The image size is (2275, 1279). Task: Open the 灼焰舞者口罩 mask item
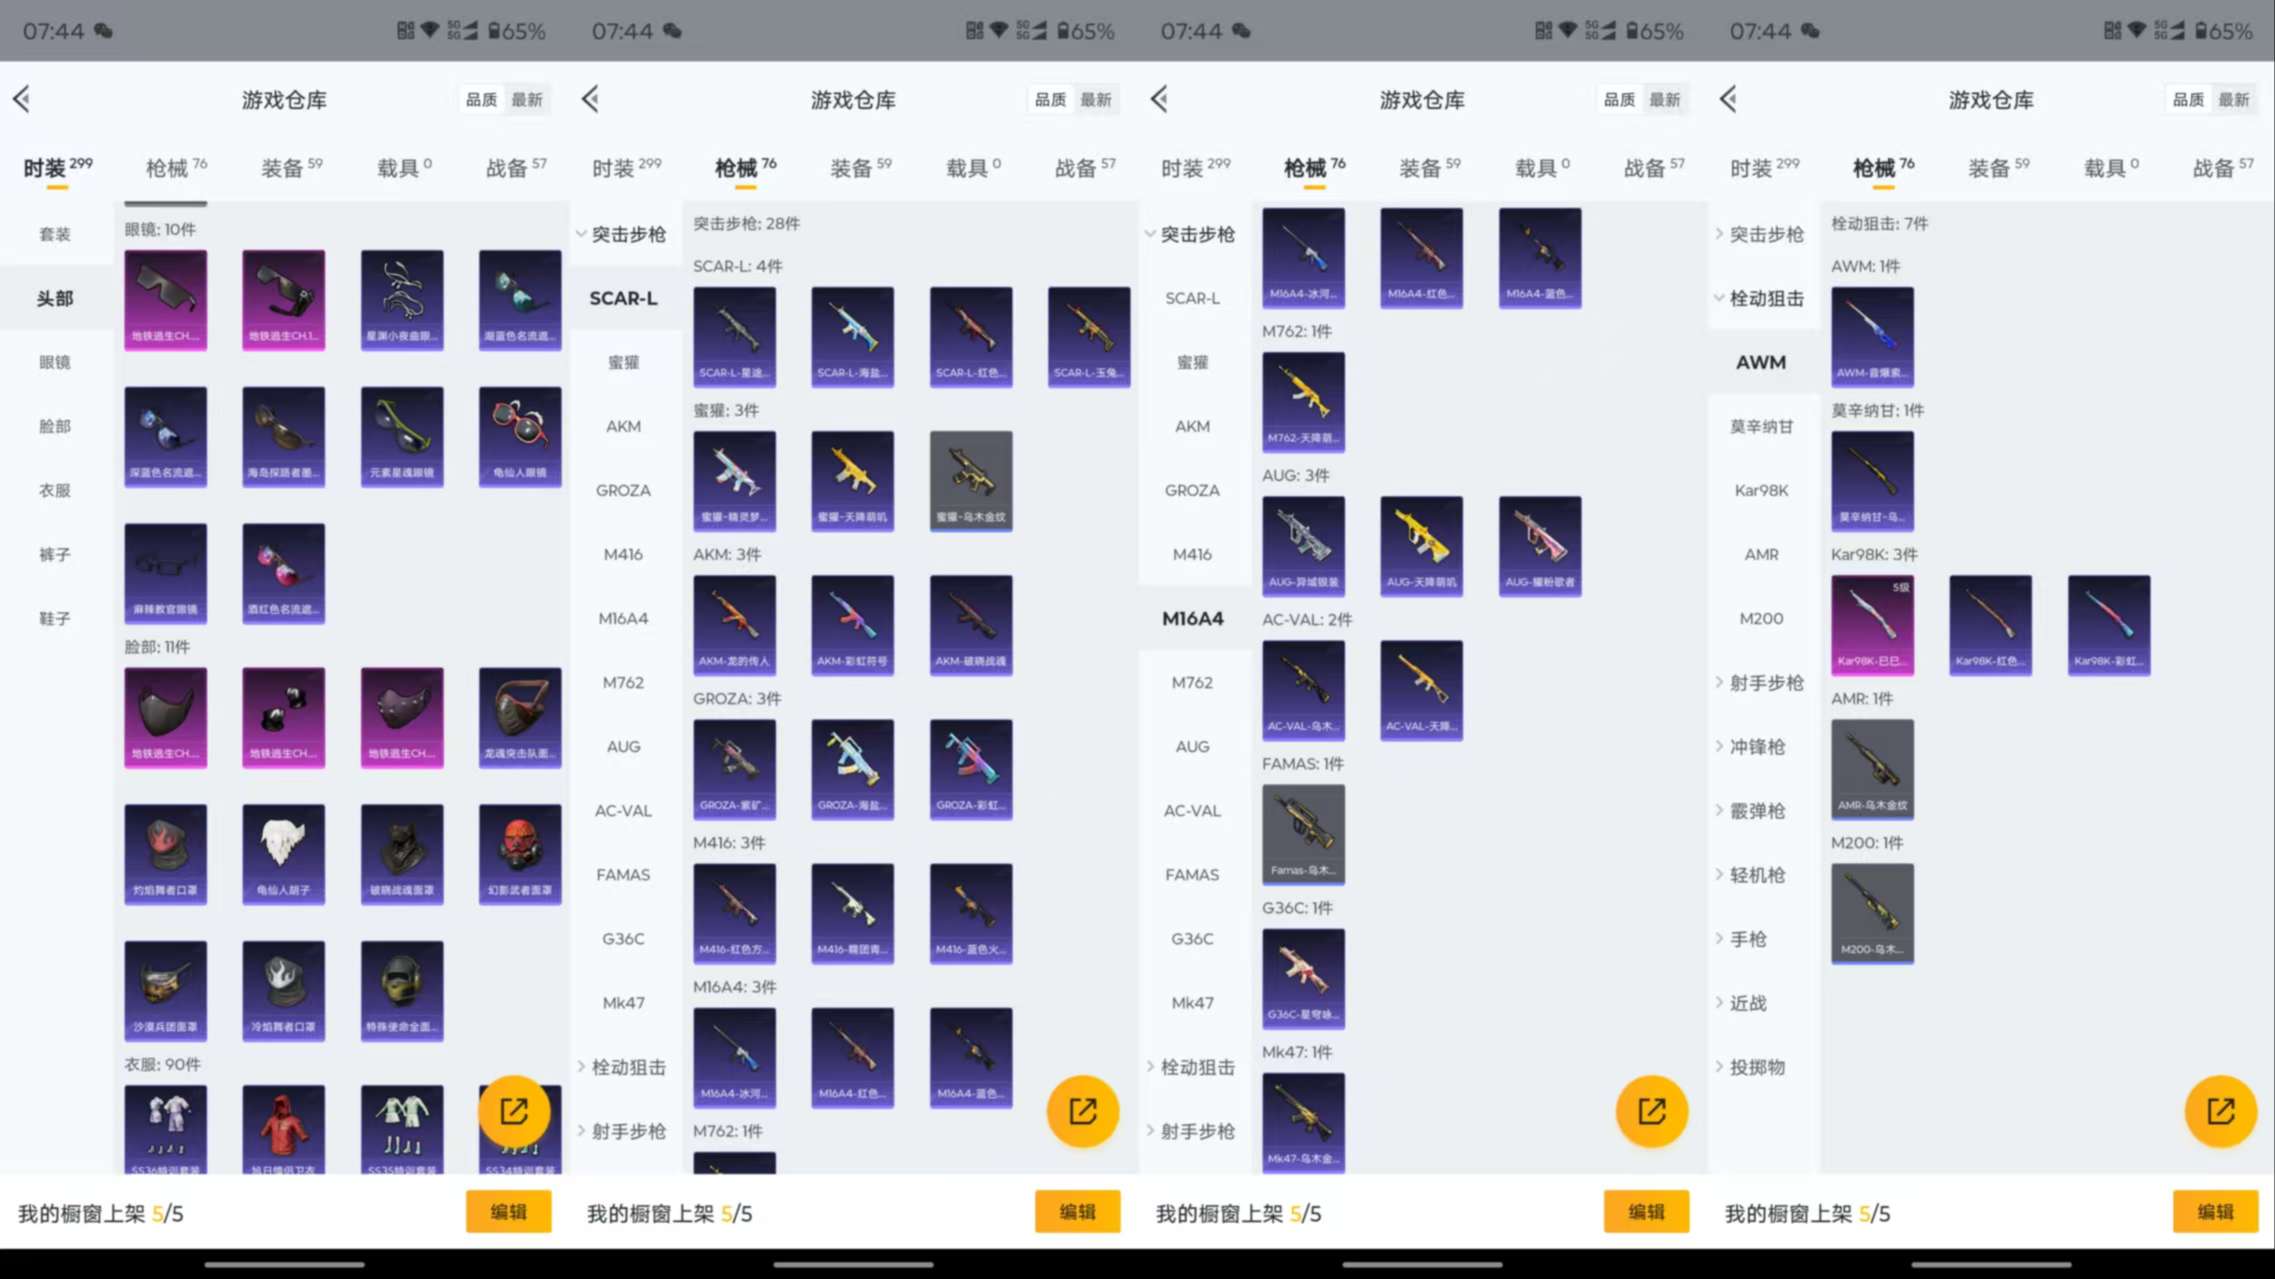click(166, 854)
